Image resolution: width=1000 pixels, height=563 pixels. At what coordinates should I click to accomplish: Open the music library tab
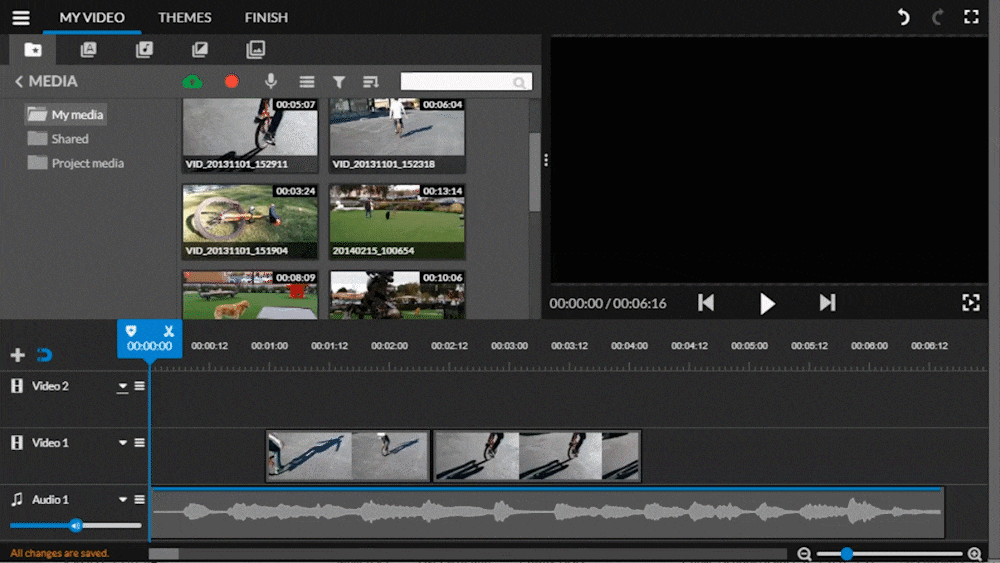pos(144,49)
